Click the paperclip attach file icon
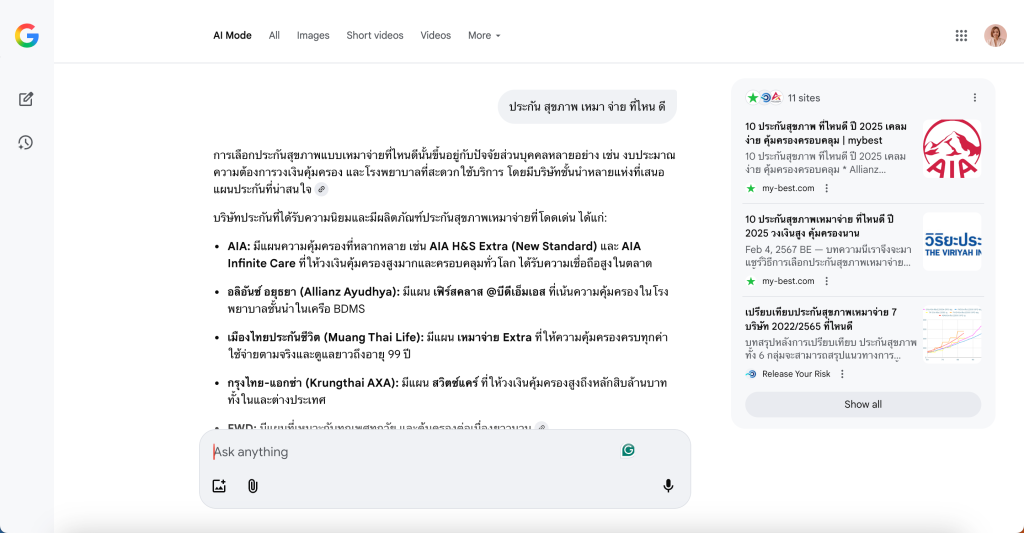1024x533 pixels. click(x=253, y=486)
